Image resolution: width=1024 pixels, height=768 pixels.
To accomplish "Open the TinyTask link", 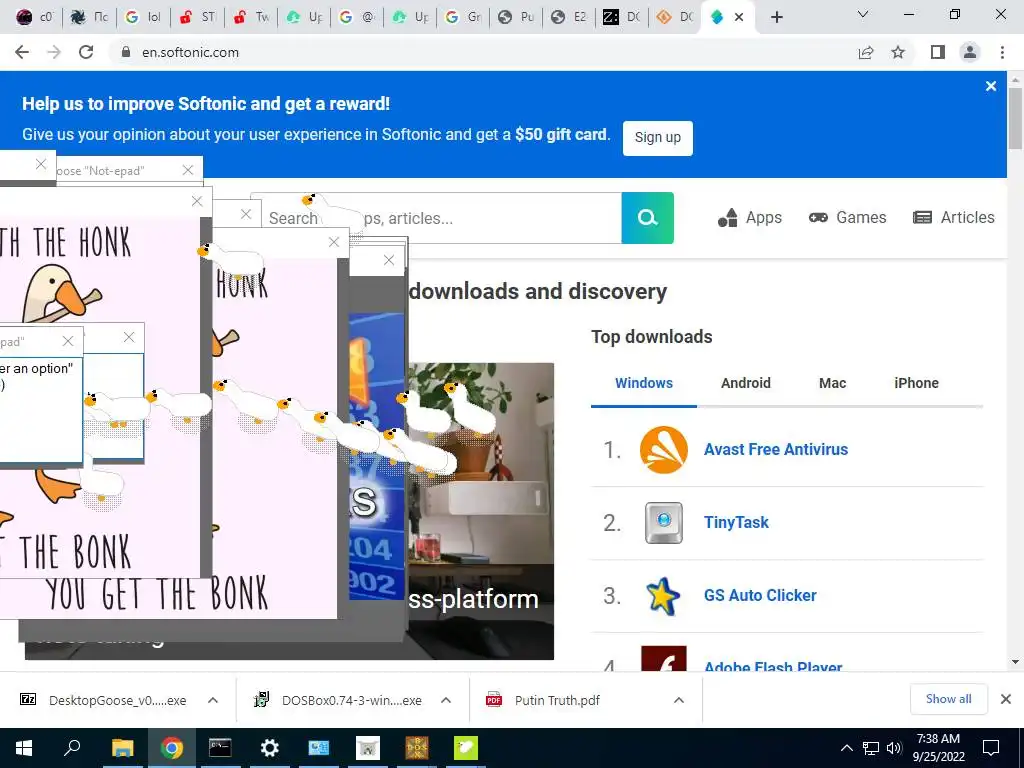I will click(736, 522).
